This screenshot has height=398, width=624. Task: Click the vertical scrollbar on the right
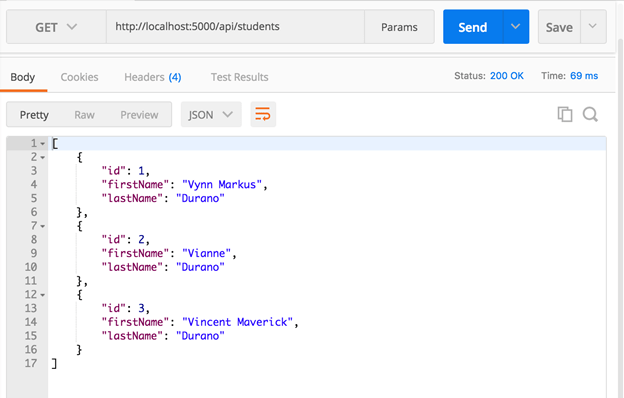[620, 219]
